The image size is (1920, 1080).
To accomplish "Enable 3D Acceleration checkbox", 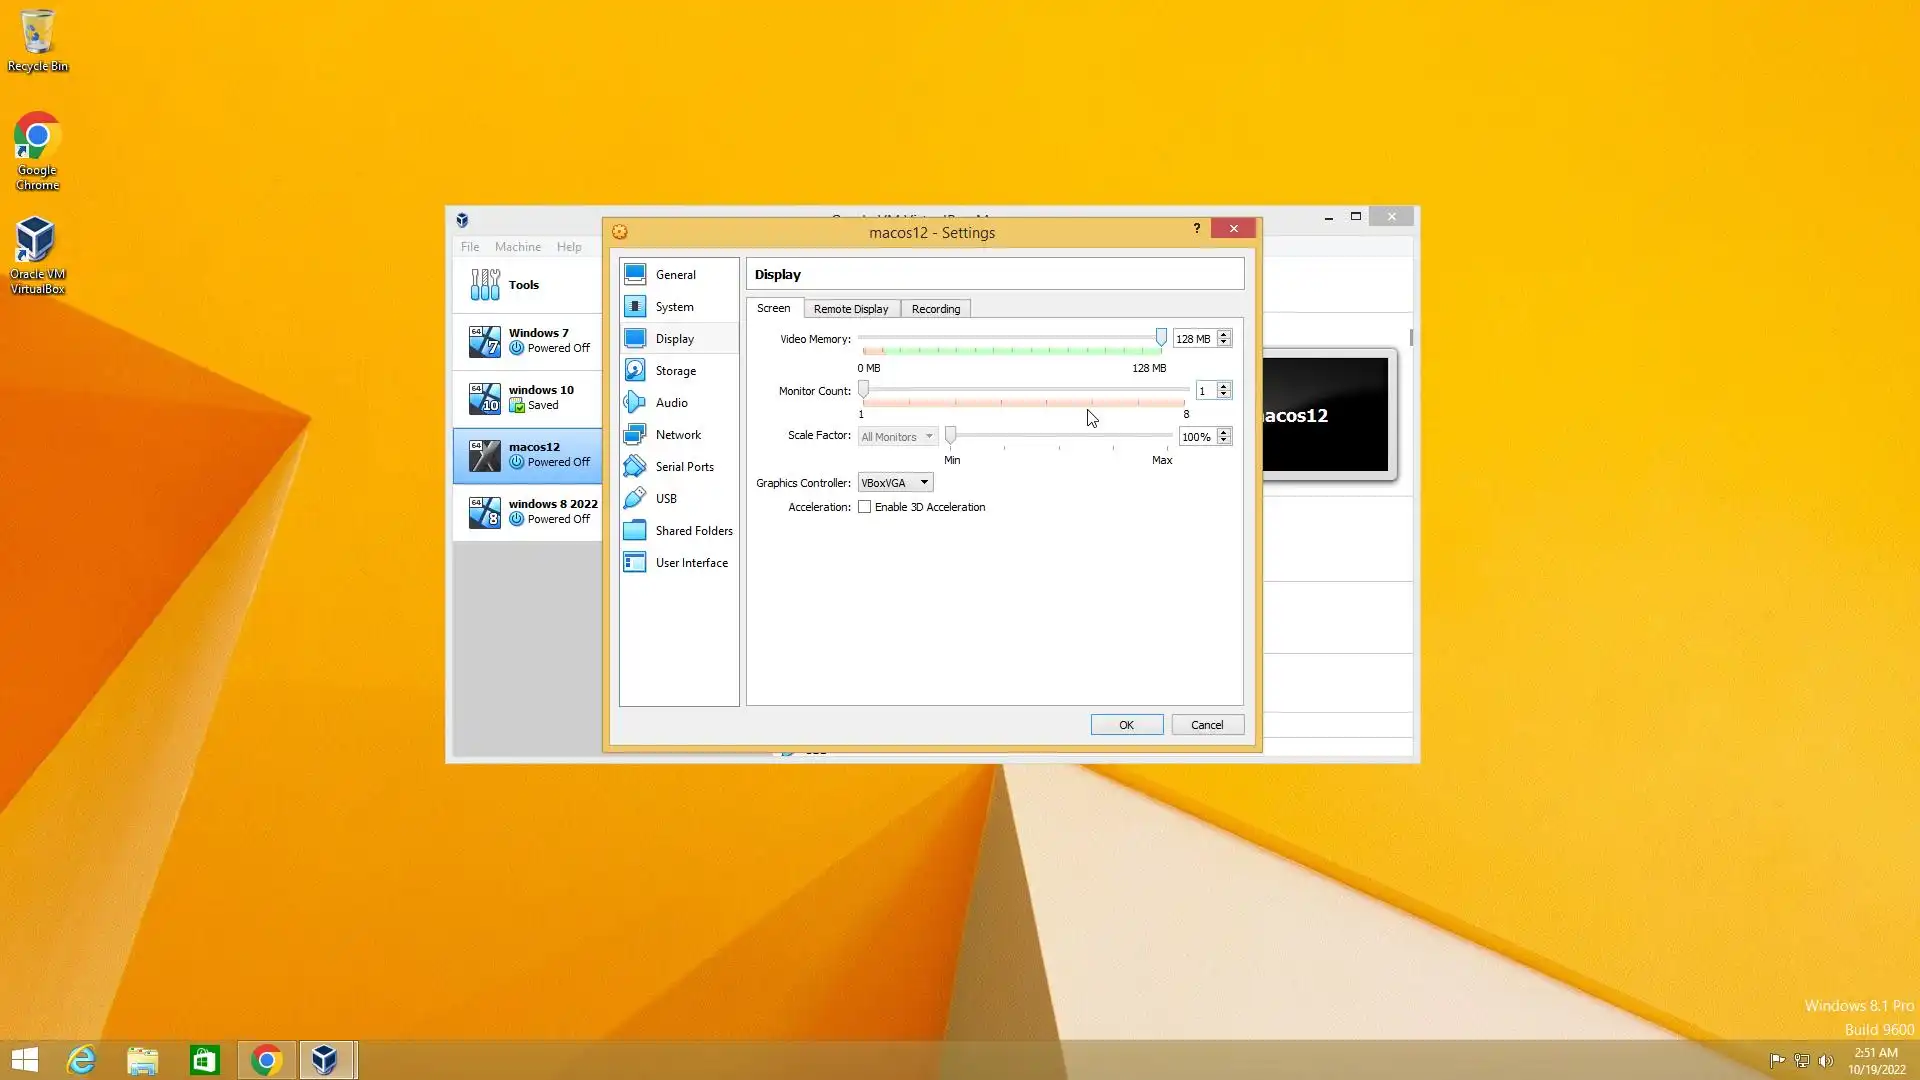I will point(865,507).
